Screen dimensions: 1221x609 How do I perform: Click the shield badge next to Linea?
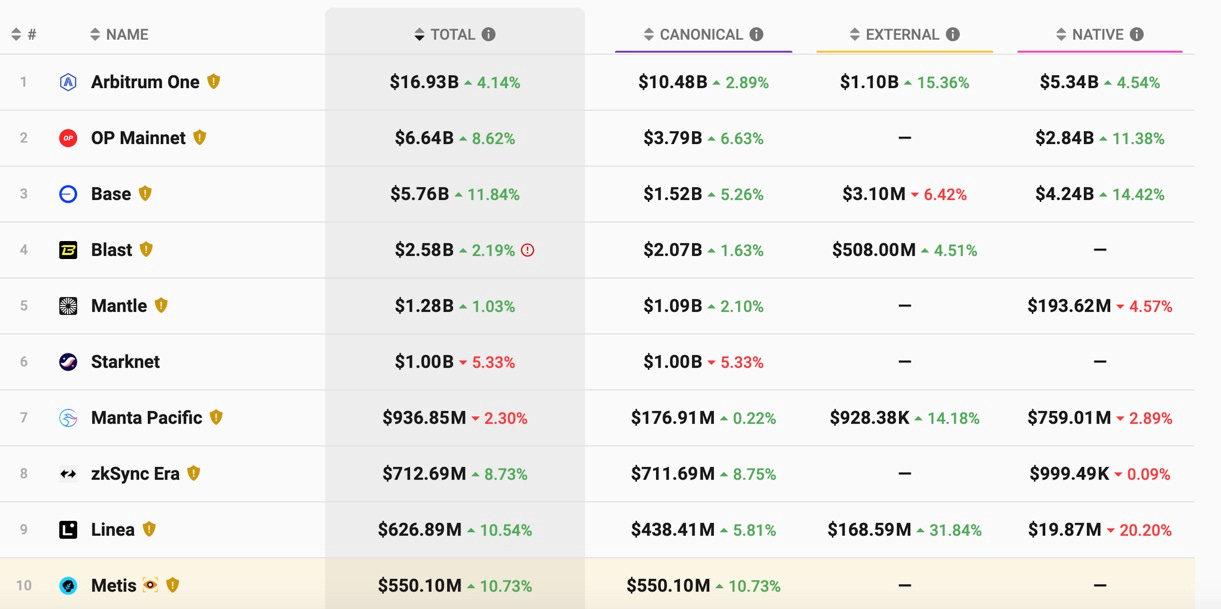tap(149, 530)
